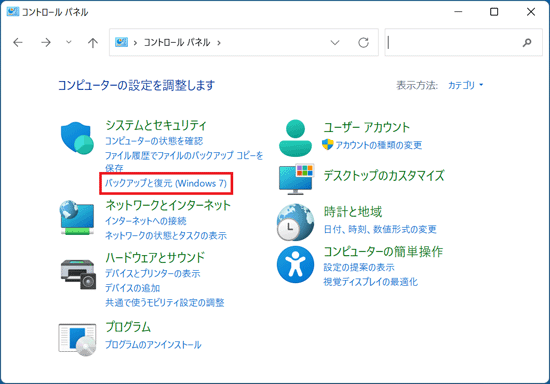Click the Control Panel icon in address bar
Viewport: 550px width, 384px height.
(x=121, y=42)
